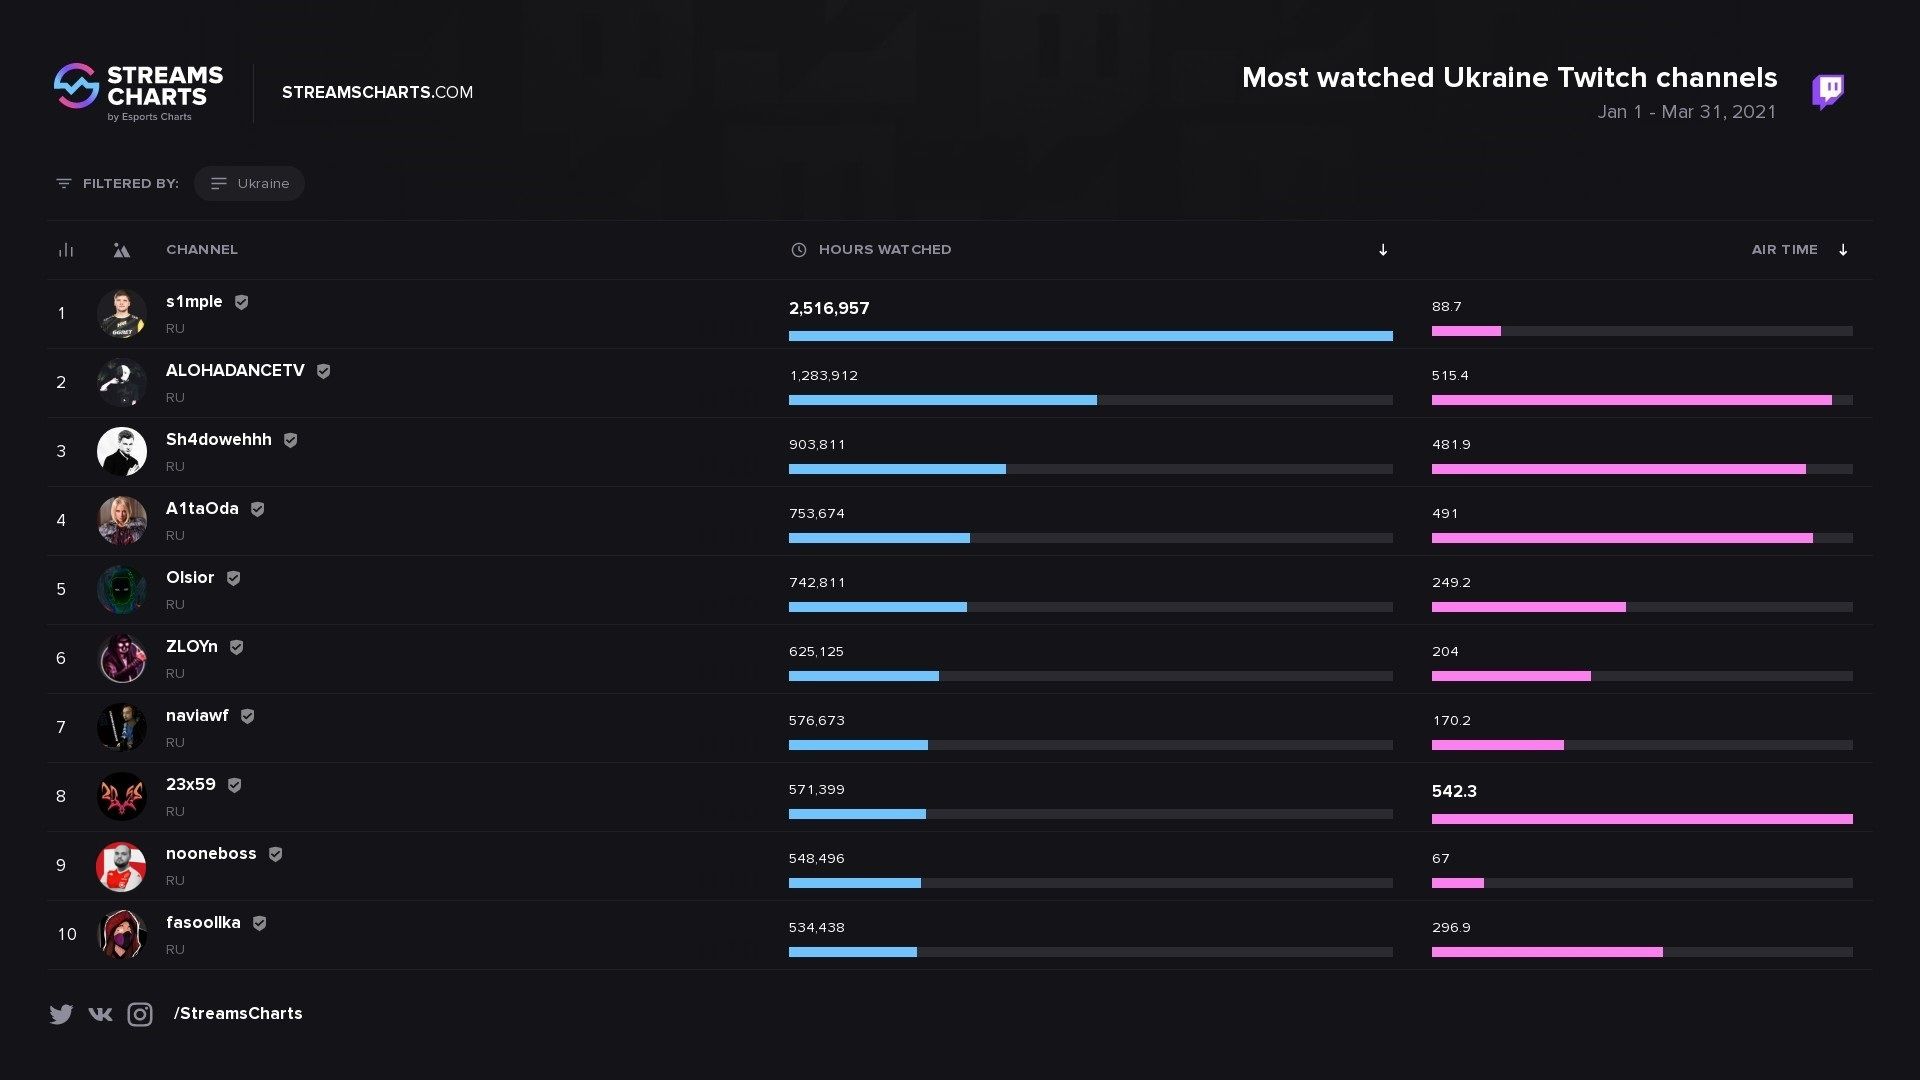This screenshot has width=1920, height=1080.
Task: Click ALOHADANCETV's pink air time bar
Action: click(1632, 400)
